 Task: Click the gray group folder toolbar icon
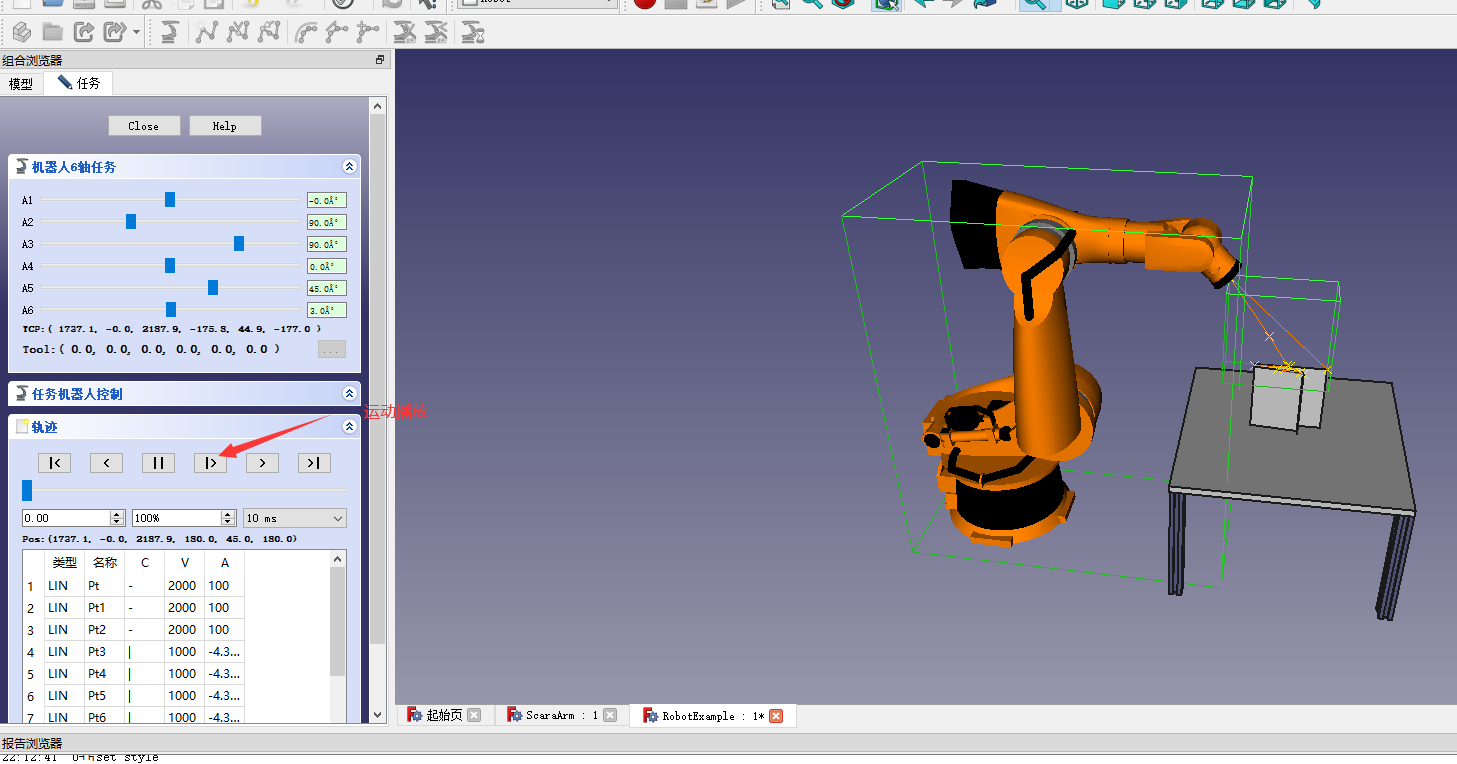(x=52, y=32)
